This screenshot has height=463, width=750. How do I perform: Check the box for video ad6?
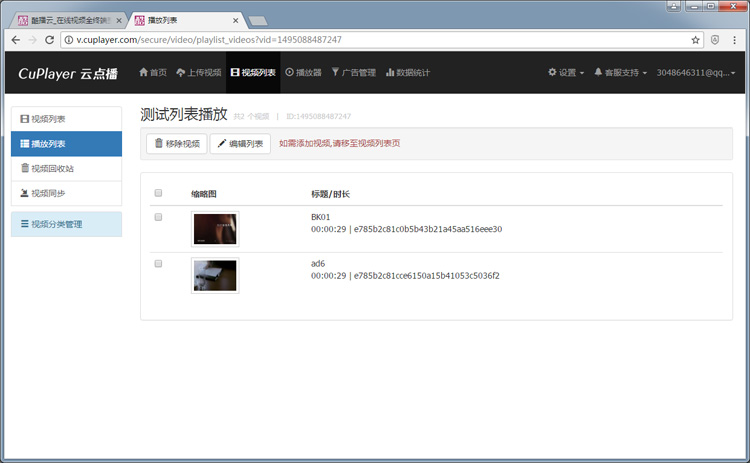(x=158, y=264)
